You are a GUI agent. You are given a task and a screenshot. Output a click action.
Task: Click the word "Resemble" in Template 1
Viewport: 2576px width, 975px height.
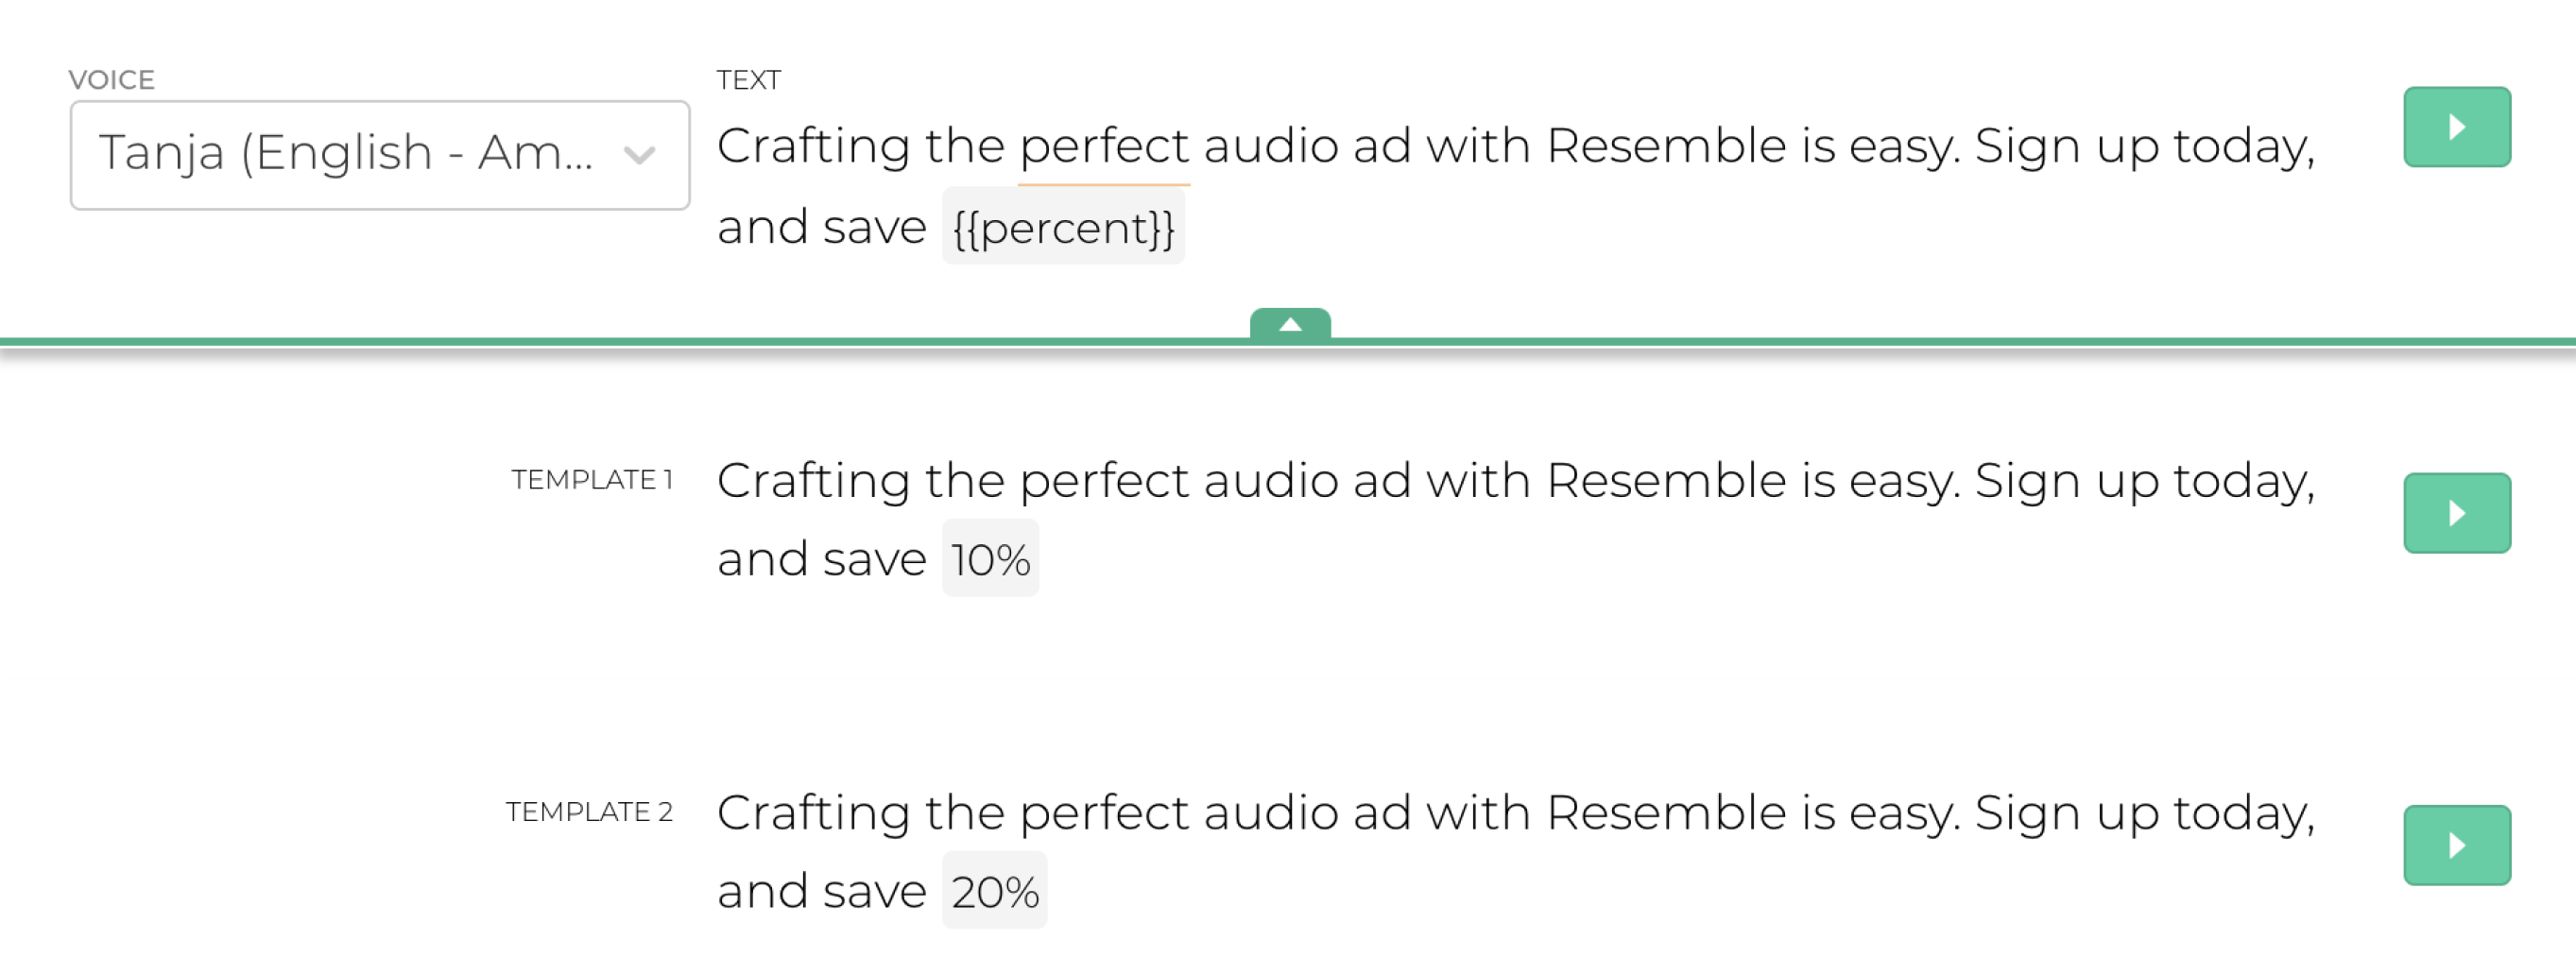point(1666,481)
